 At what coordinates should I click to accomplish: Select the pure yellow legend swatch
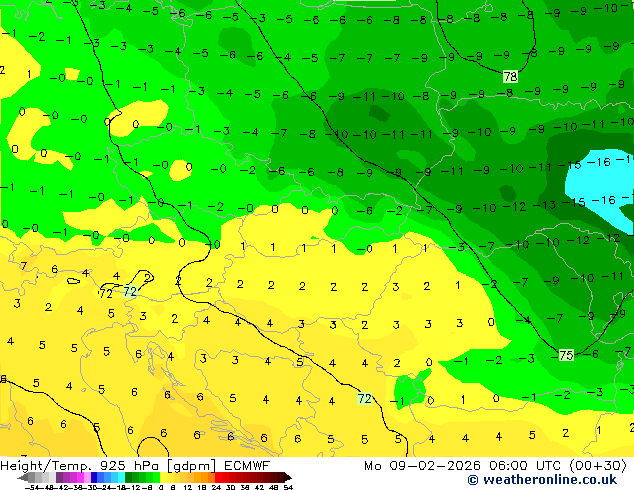pos(163,477)
